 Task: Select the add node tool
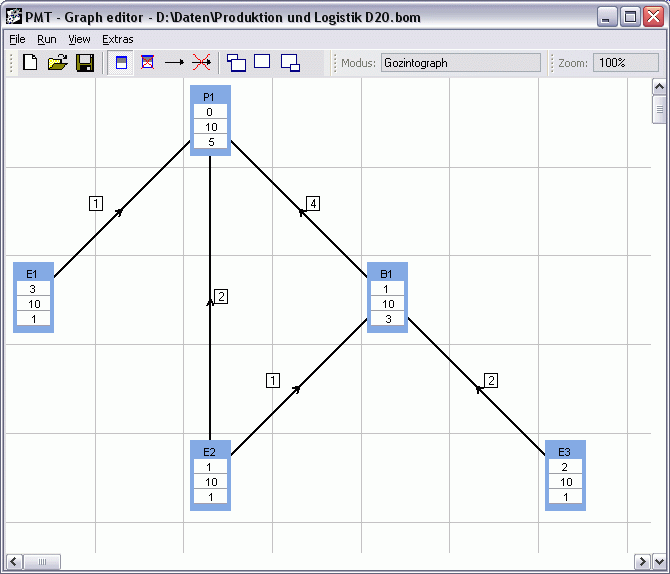(x=122, y=63)
